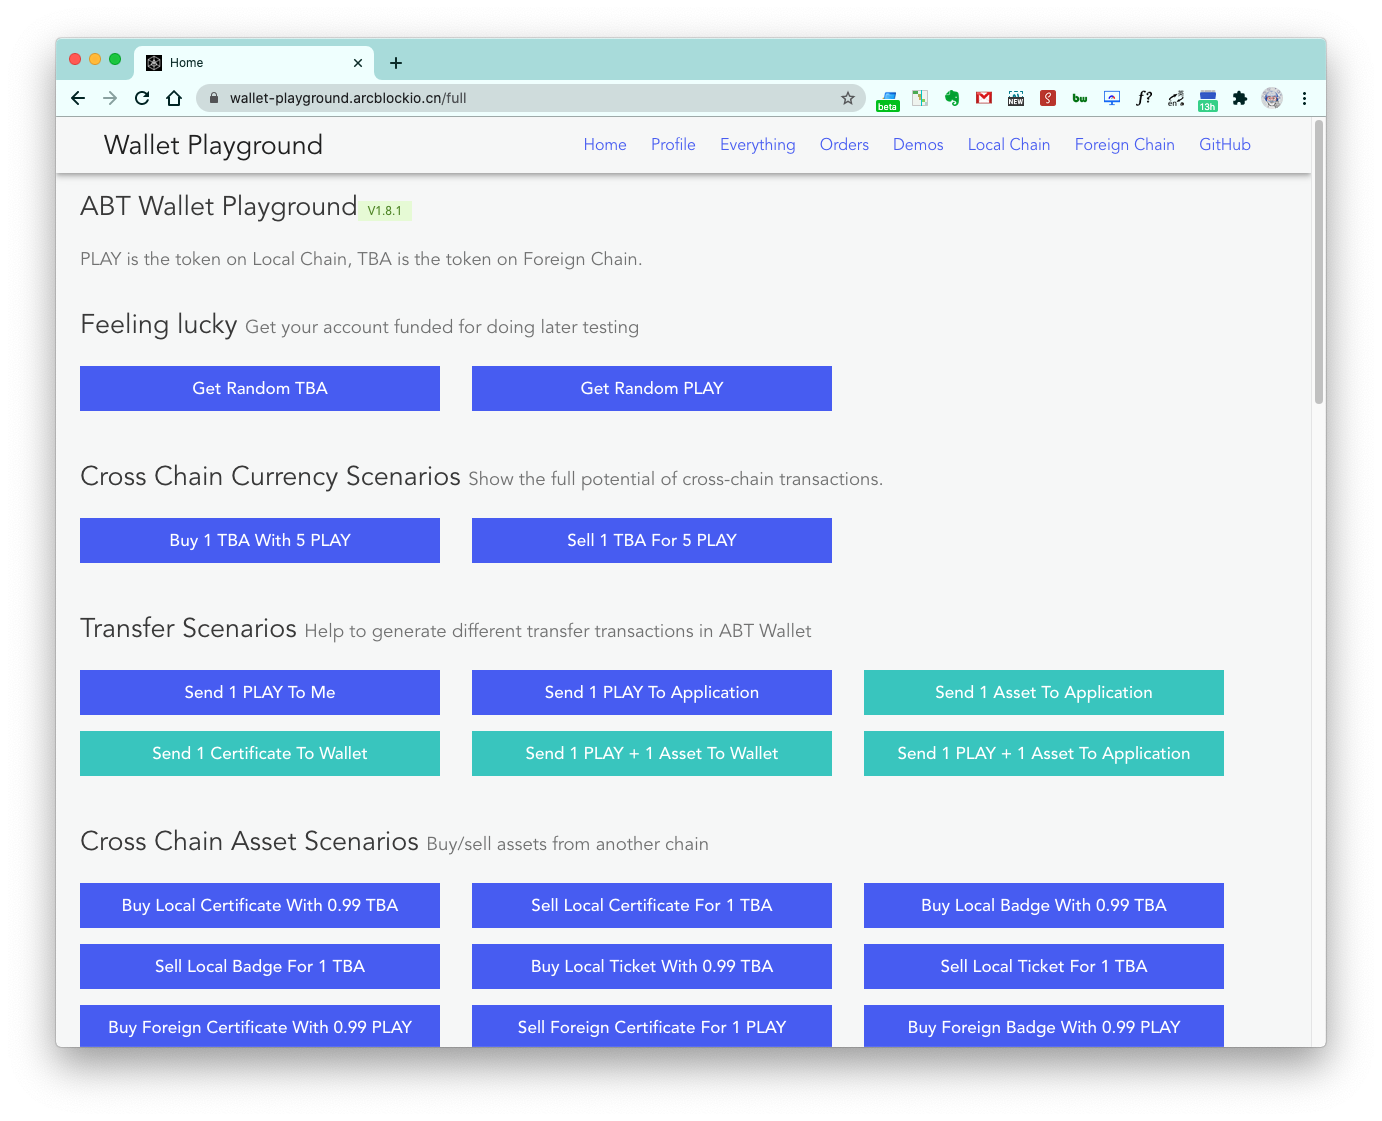Open the Everything nav link
1382x1121 pixels.
tap(758, 145)
